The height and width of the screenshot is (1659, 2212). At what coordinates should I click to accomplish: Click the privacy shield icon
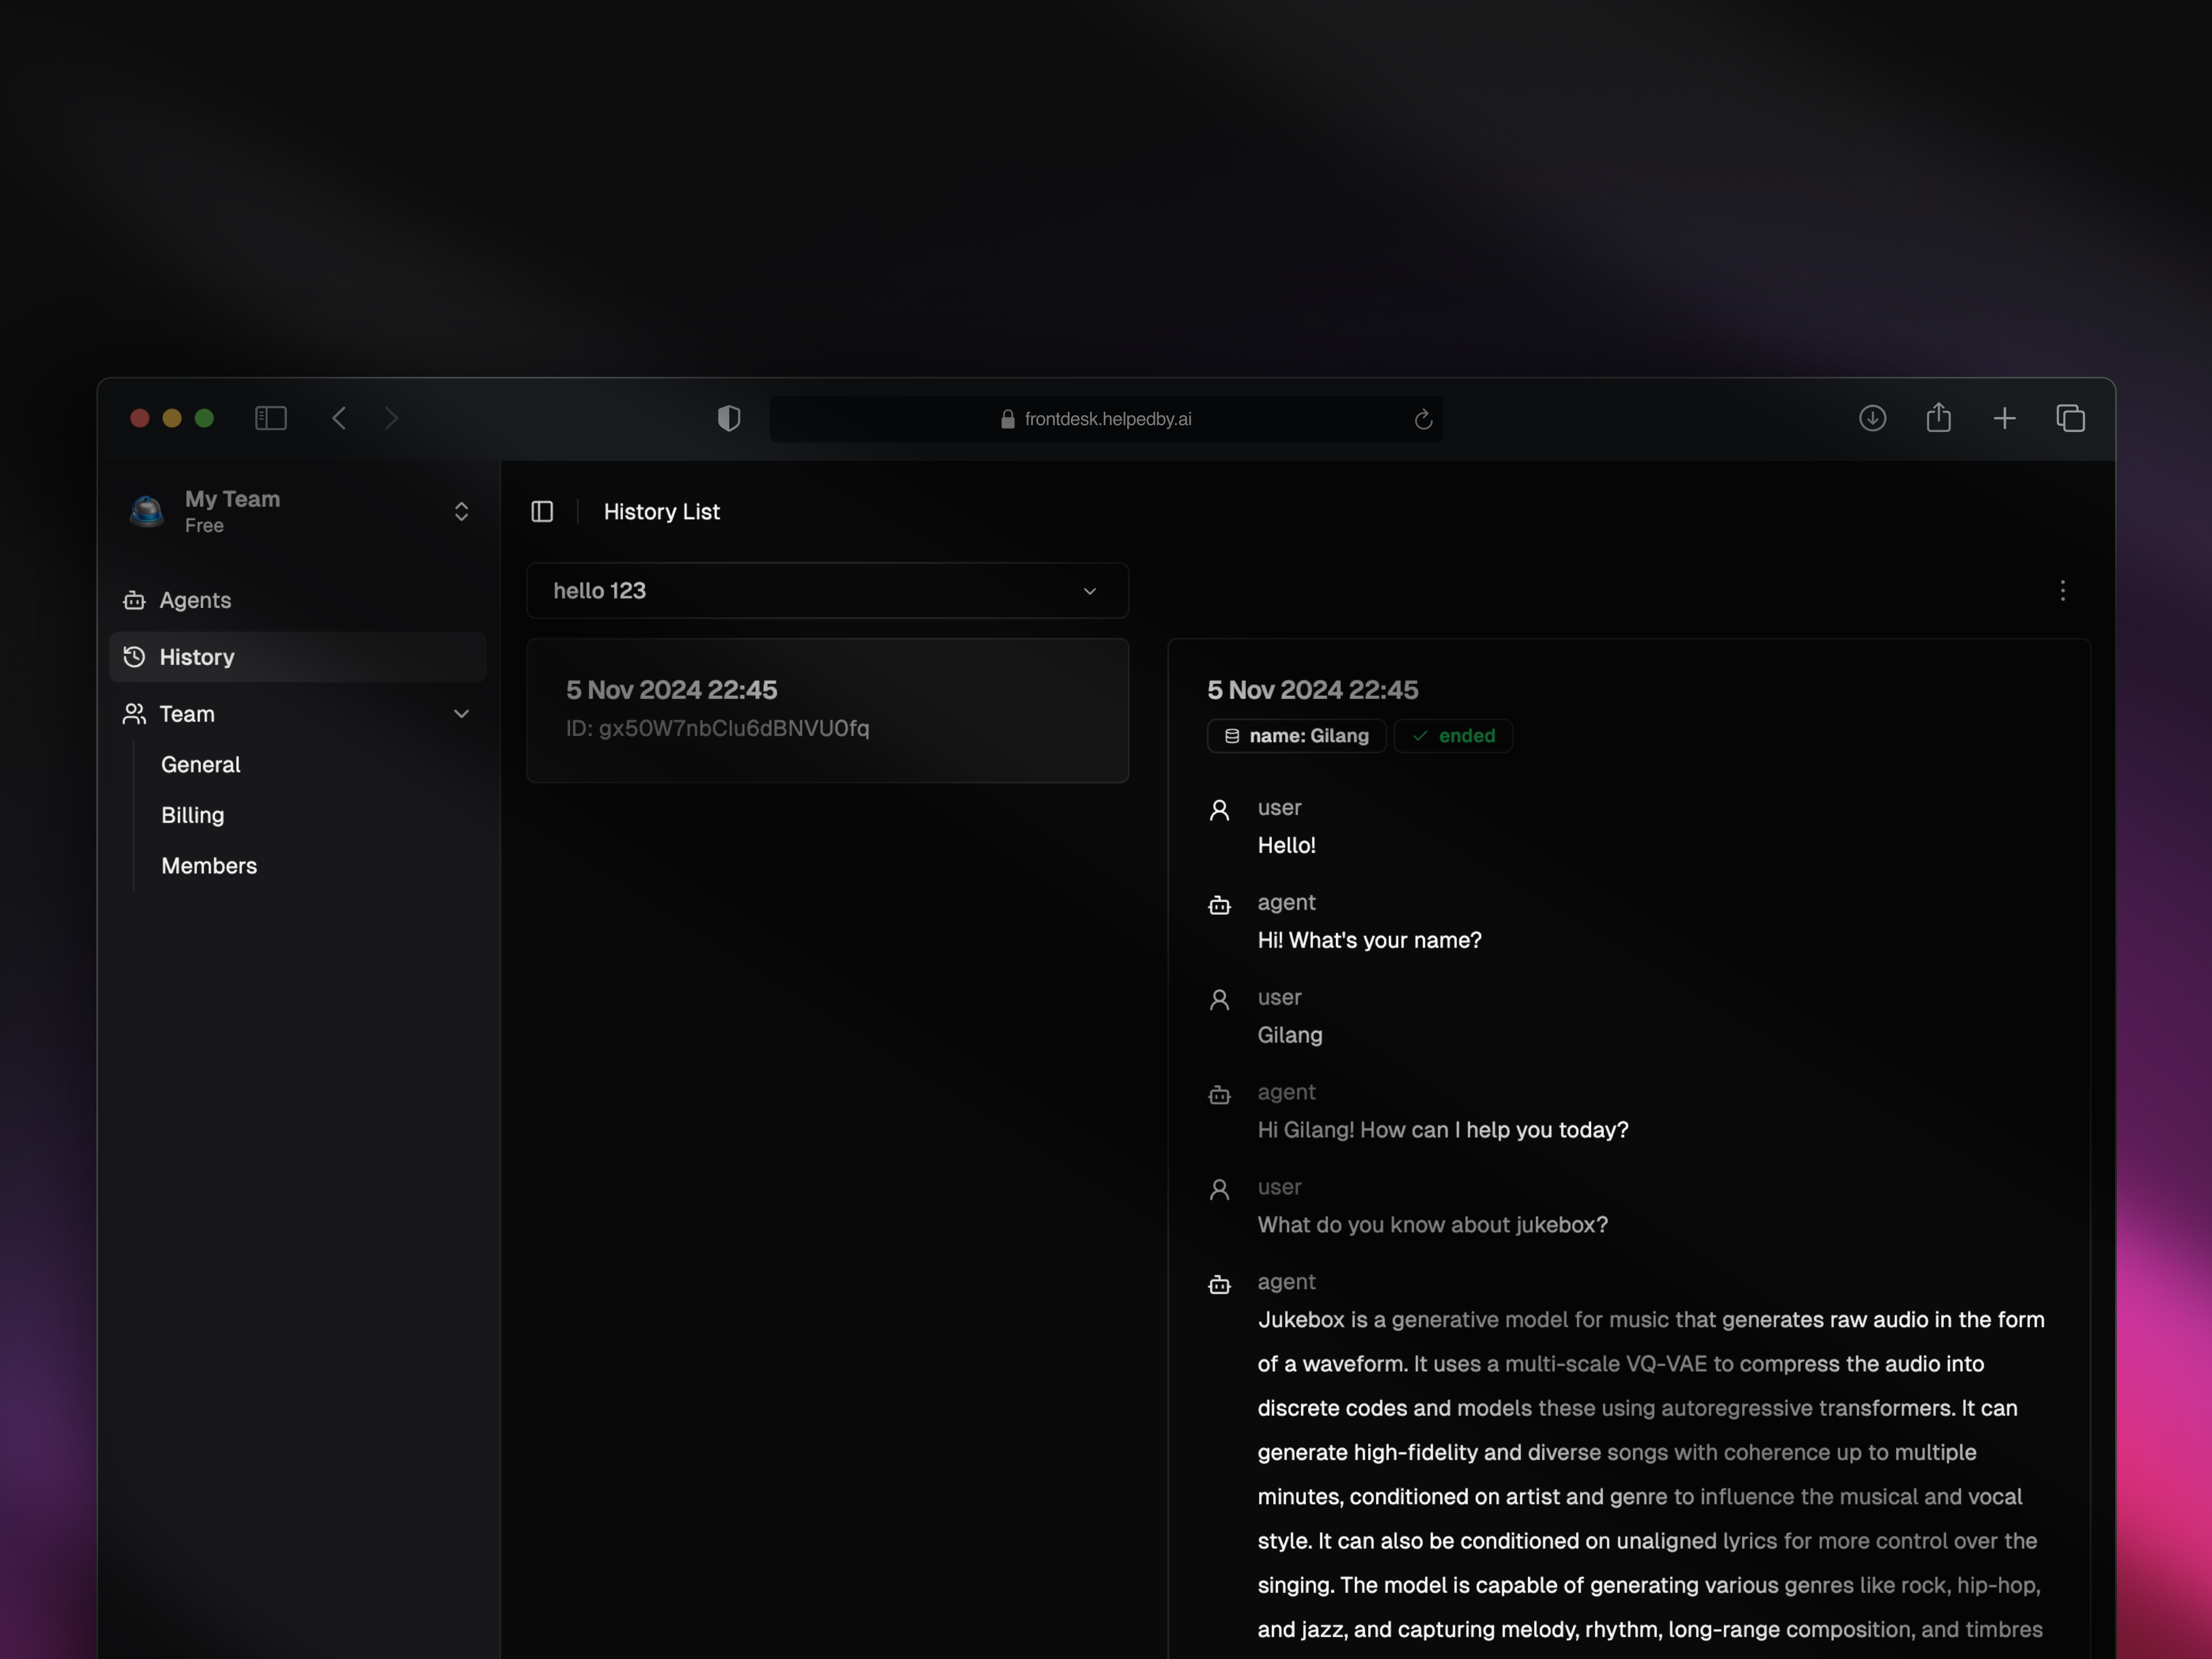pyautogui.click(x=729, y=418)
